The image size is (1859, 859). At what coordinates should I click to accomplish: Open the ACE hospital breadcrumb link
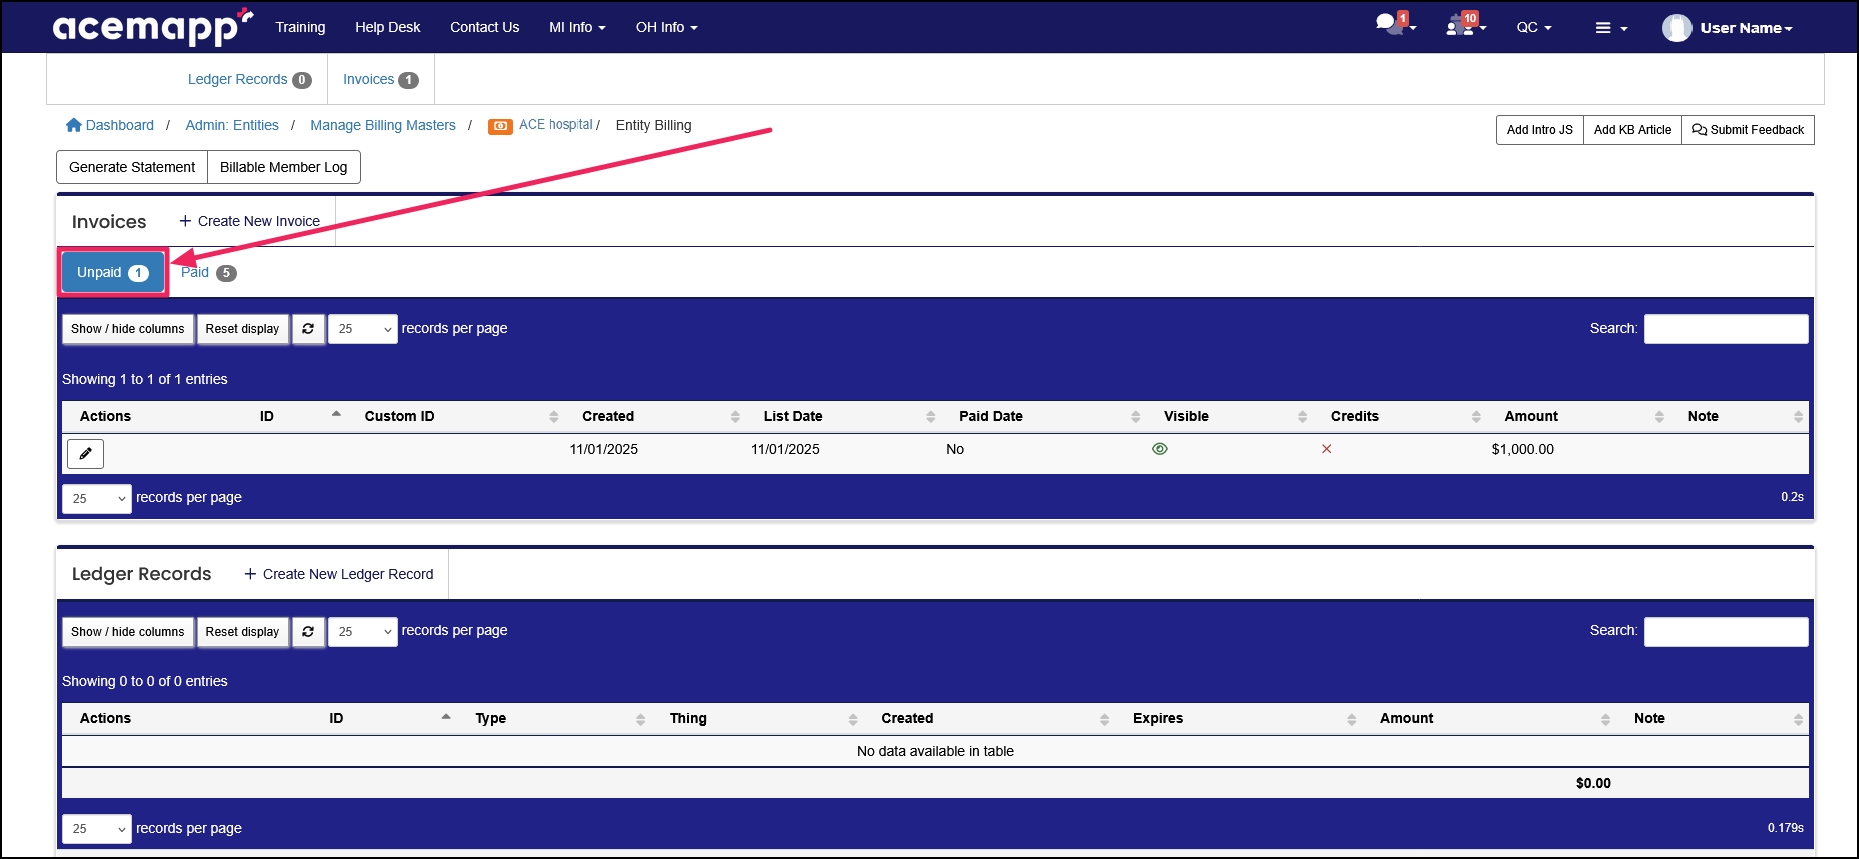click(556, 125)
